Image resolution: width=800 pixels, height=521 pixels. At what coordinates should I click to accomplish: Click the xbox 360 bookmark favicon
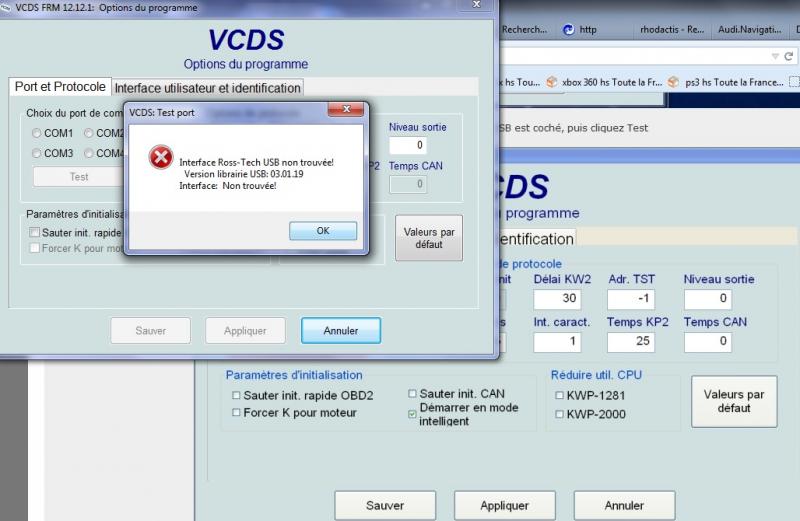coord(552,82)
